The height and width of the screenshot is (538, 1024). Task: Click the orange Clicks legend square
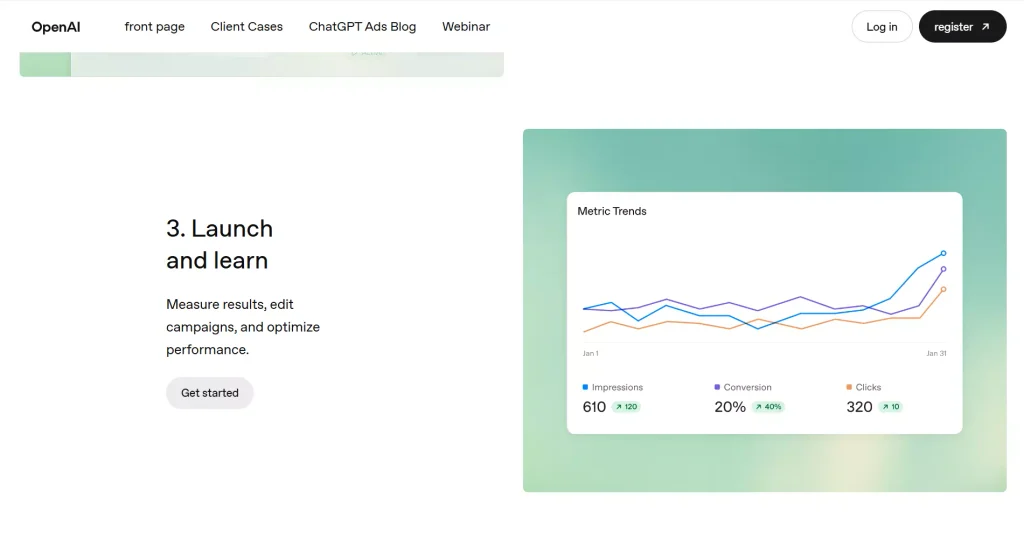849,387
